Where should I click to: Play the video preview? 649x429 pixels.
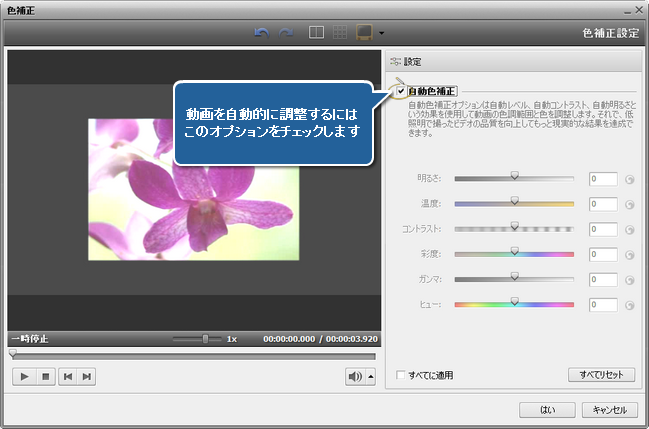(24, 376)
